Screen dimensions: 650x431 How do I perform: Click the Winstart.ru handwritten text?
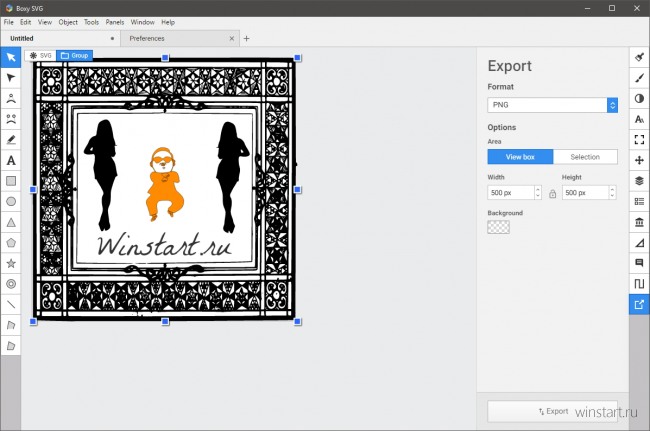click(165, 245)
